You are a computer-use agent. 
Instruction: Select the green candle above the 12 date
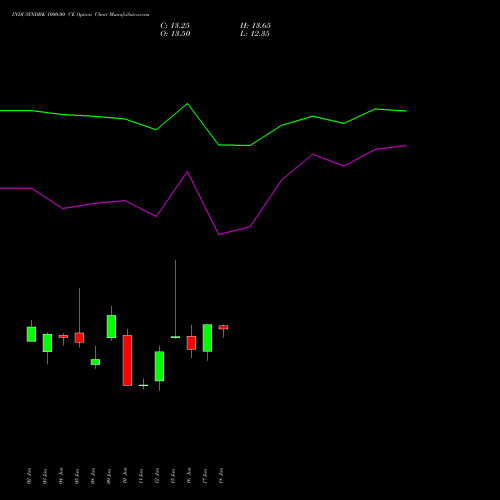[159, 366]
